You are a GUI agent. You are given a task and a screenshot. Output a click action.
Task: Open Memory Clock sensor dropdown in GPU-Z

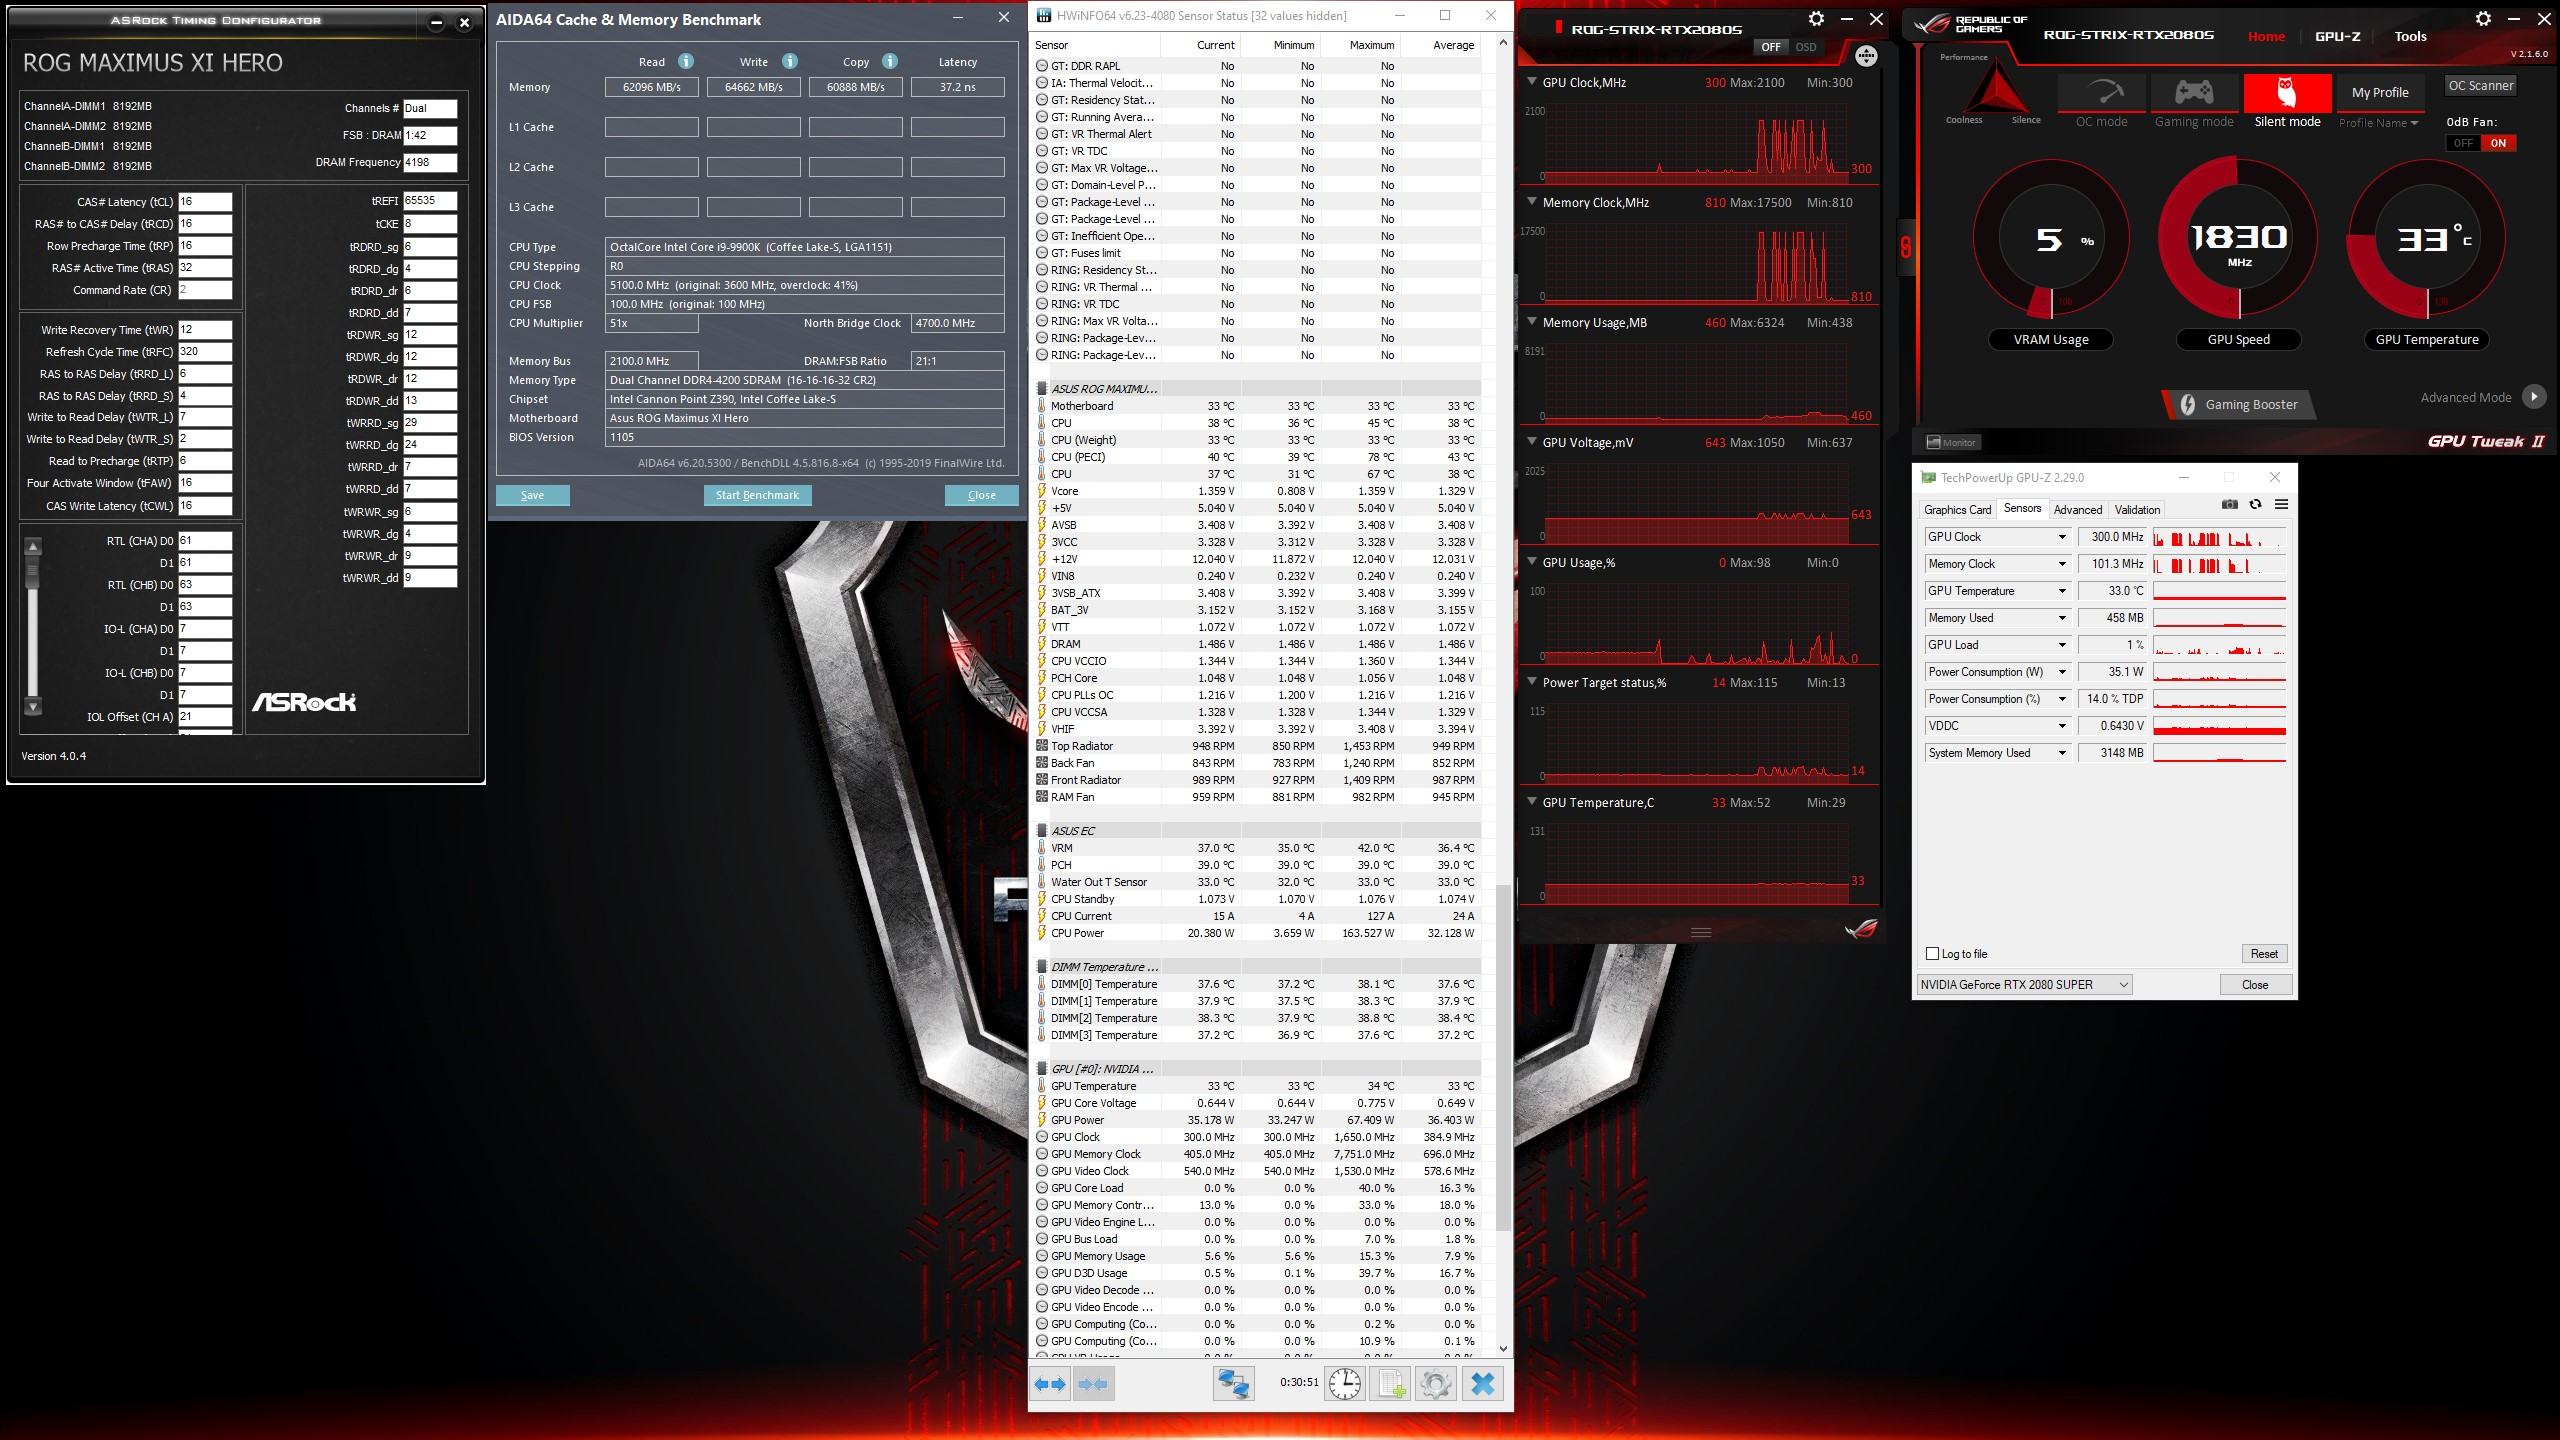[2061, 564]
